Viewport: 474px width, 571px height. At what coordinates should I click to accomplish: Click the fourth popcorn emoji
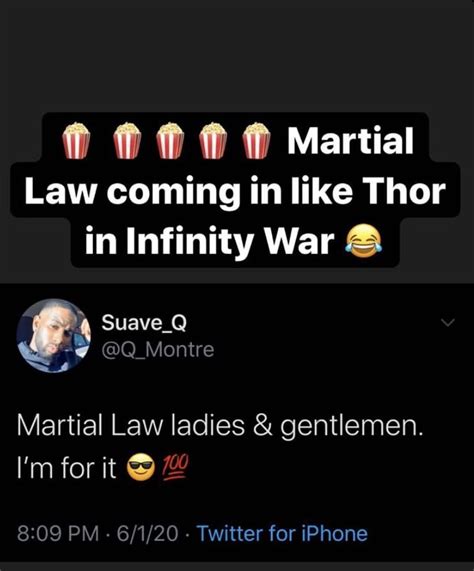(x=213, y=141)
